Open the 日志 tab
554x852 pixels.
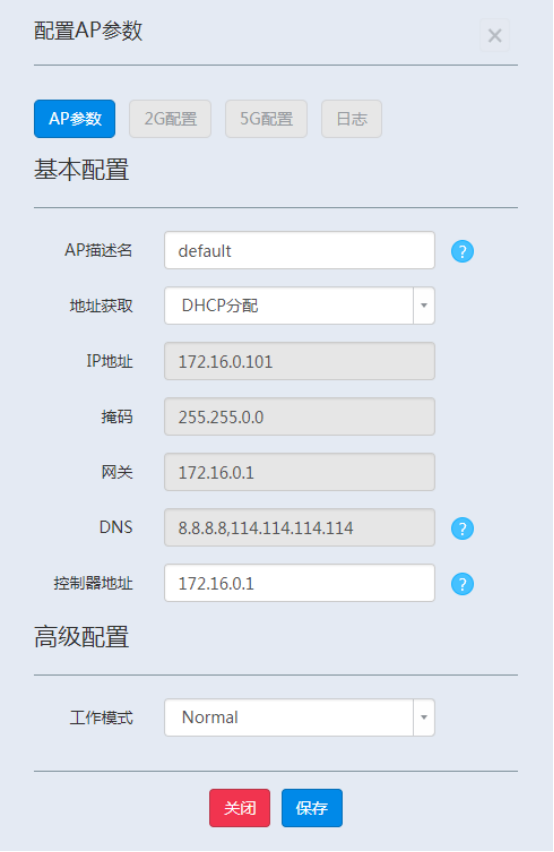point(351,119)
